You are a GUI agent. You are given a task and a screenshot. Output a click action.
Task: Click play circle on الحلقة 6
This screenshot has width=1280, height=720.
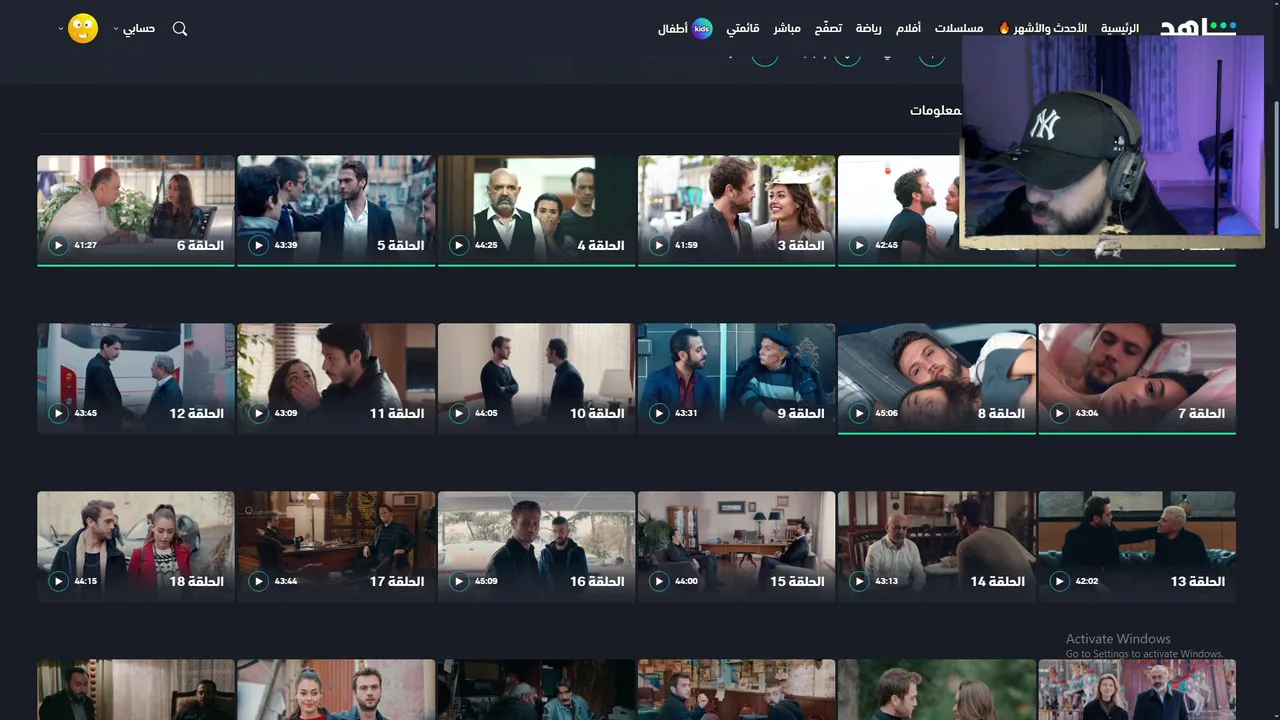pyautogui.click(x=59, y=245)
